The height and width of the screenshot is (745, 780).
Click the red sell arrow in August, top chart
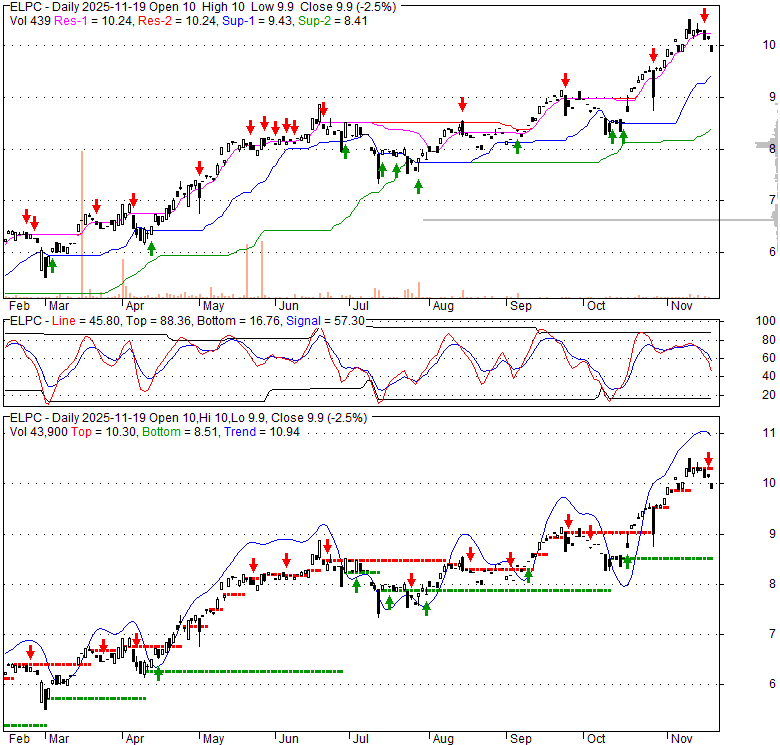click(463, 104)
